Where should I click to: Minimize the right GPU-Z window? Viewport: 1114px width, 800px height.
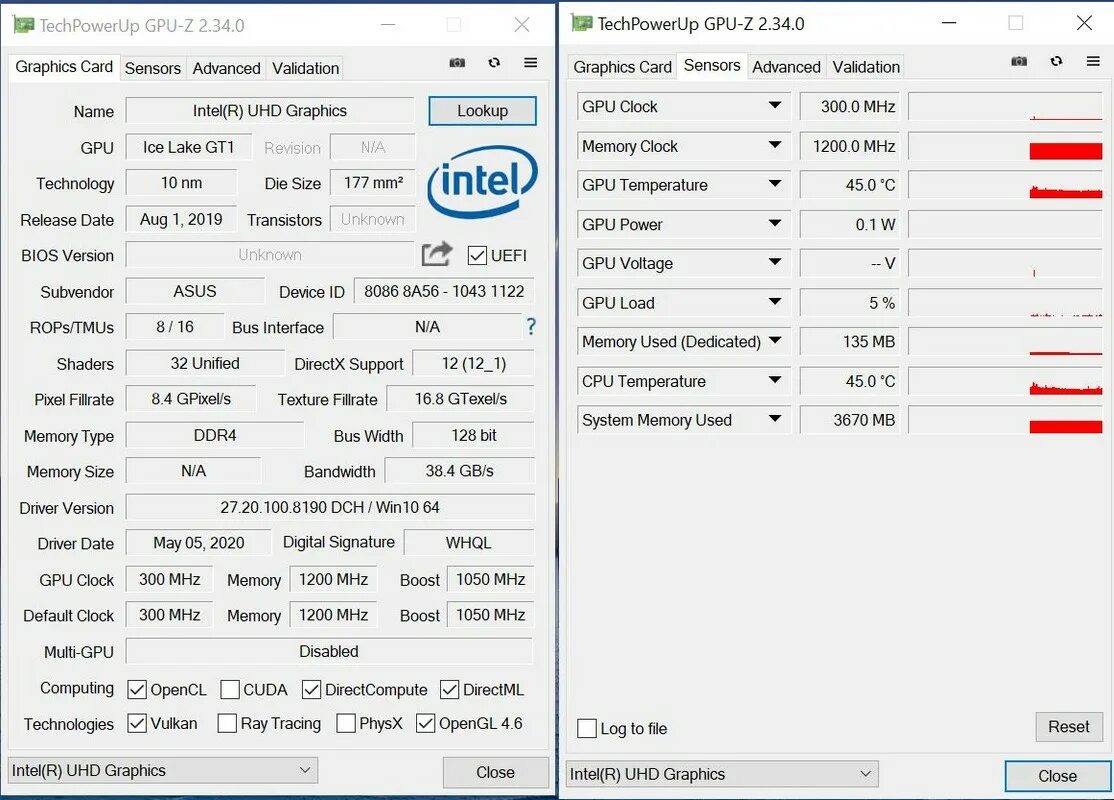pyautogui.click(x=949, y=23)
